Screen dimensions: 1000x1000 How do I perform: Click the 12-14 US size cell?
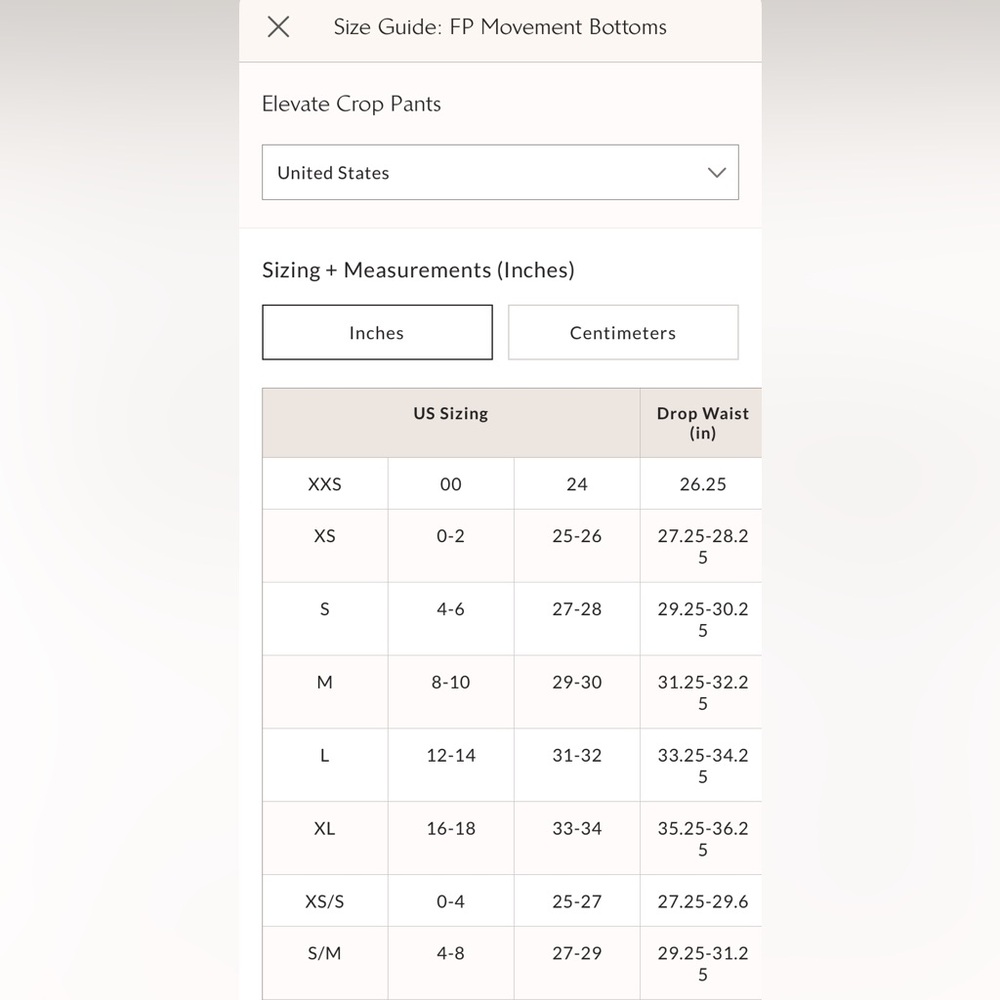[451, 755]
